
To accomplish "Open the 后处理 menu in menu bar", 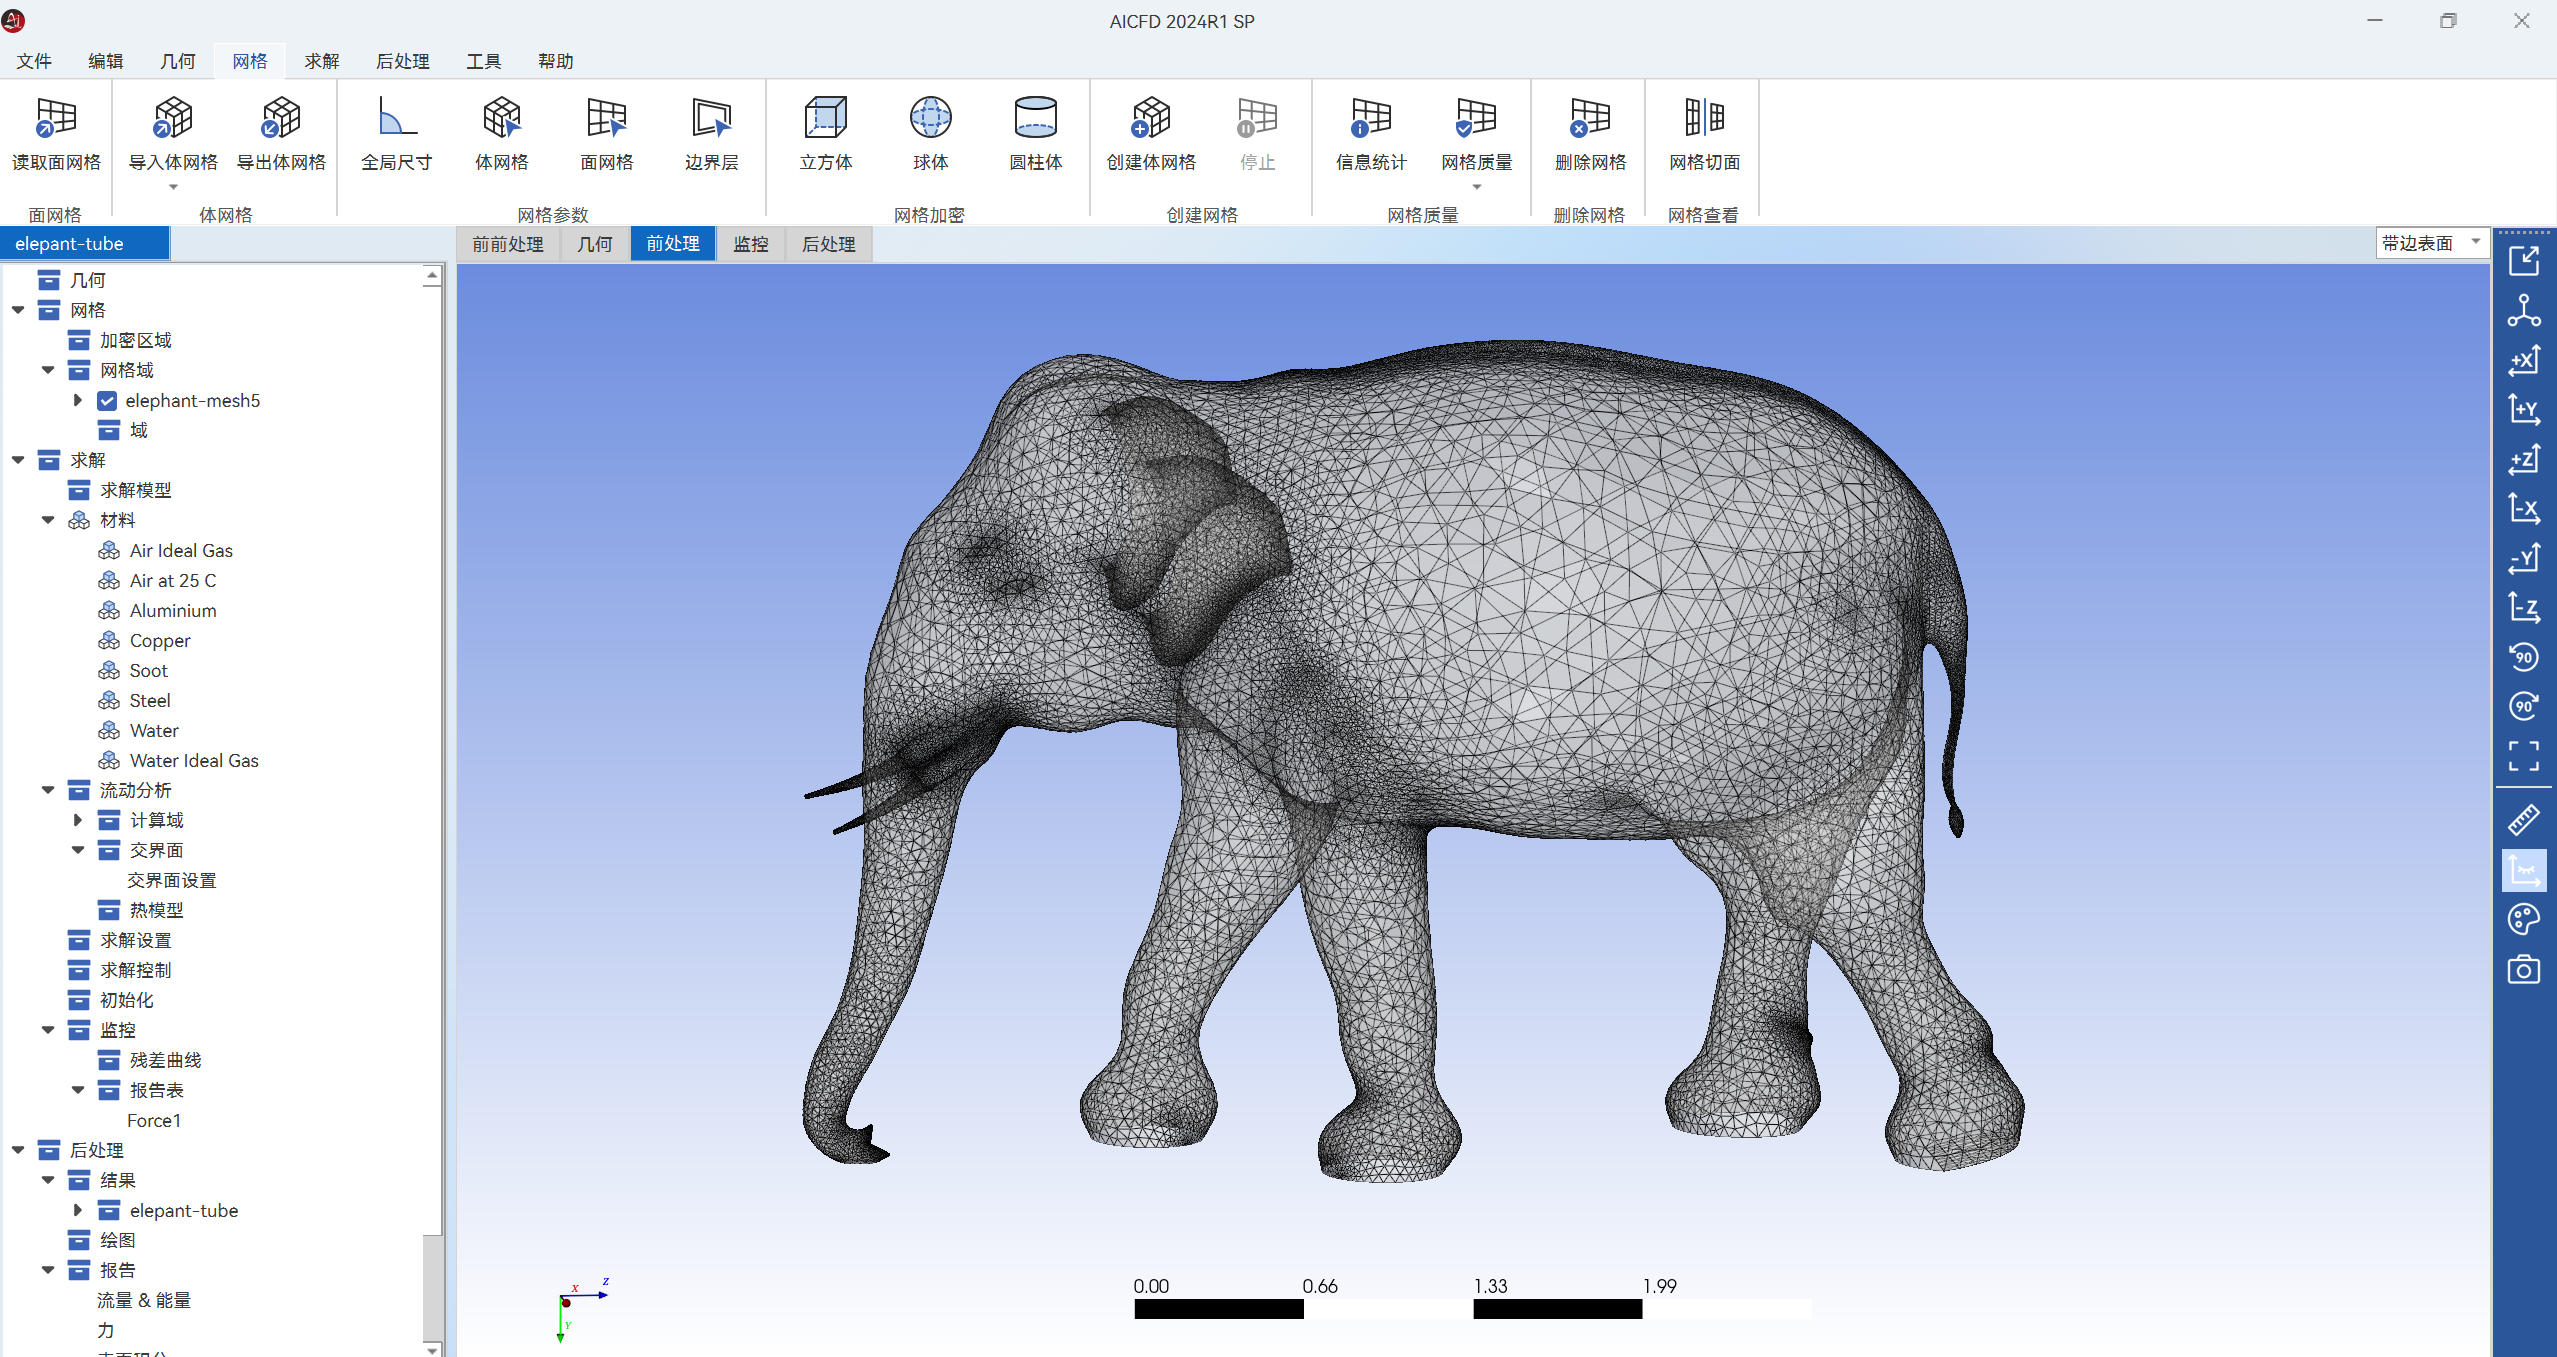I will pos(402,61).
